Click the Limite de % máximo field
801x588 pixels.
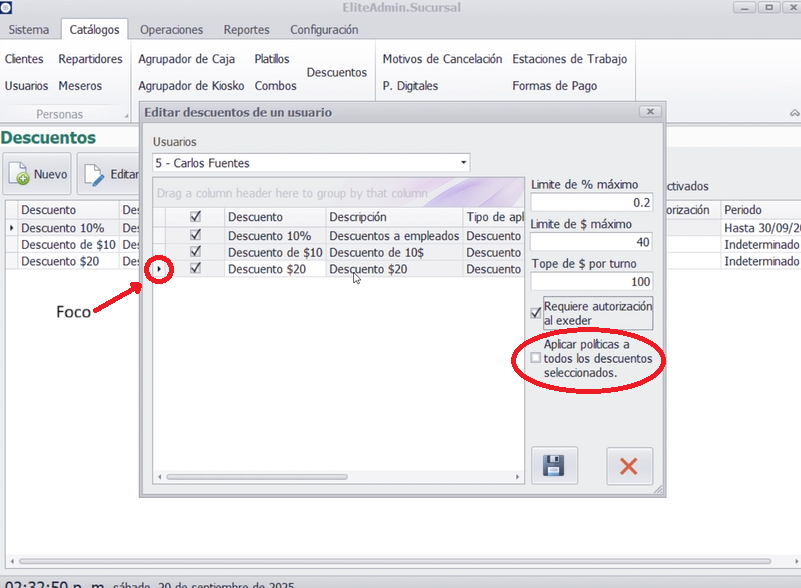[x=591, y=202]
